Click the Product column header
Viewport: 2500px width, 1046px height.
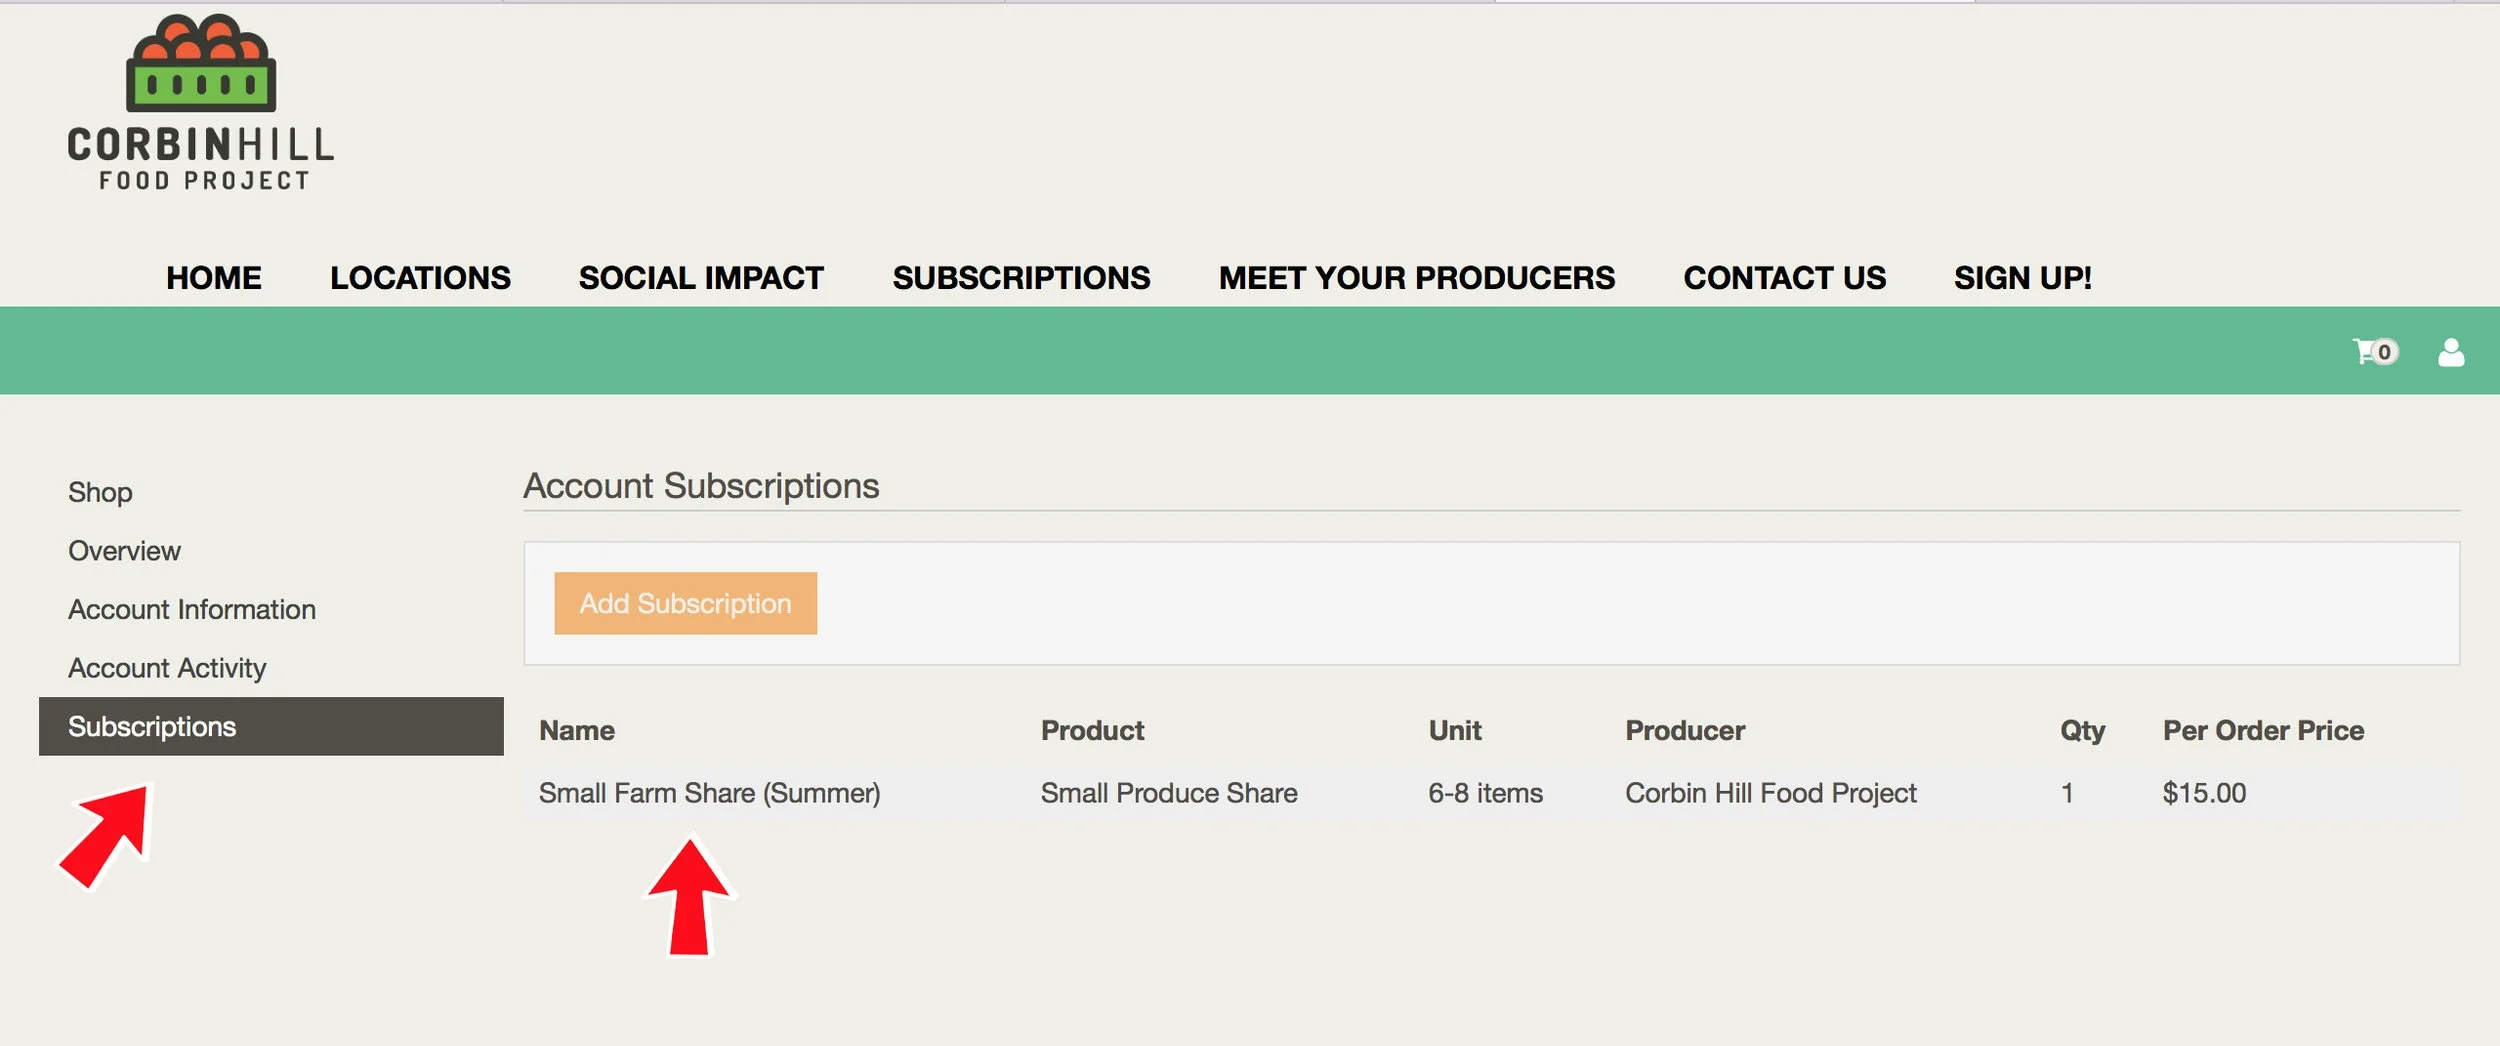(1092, 730)
